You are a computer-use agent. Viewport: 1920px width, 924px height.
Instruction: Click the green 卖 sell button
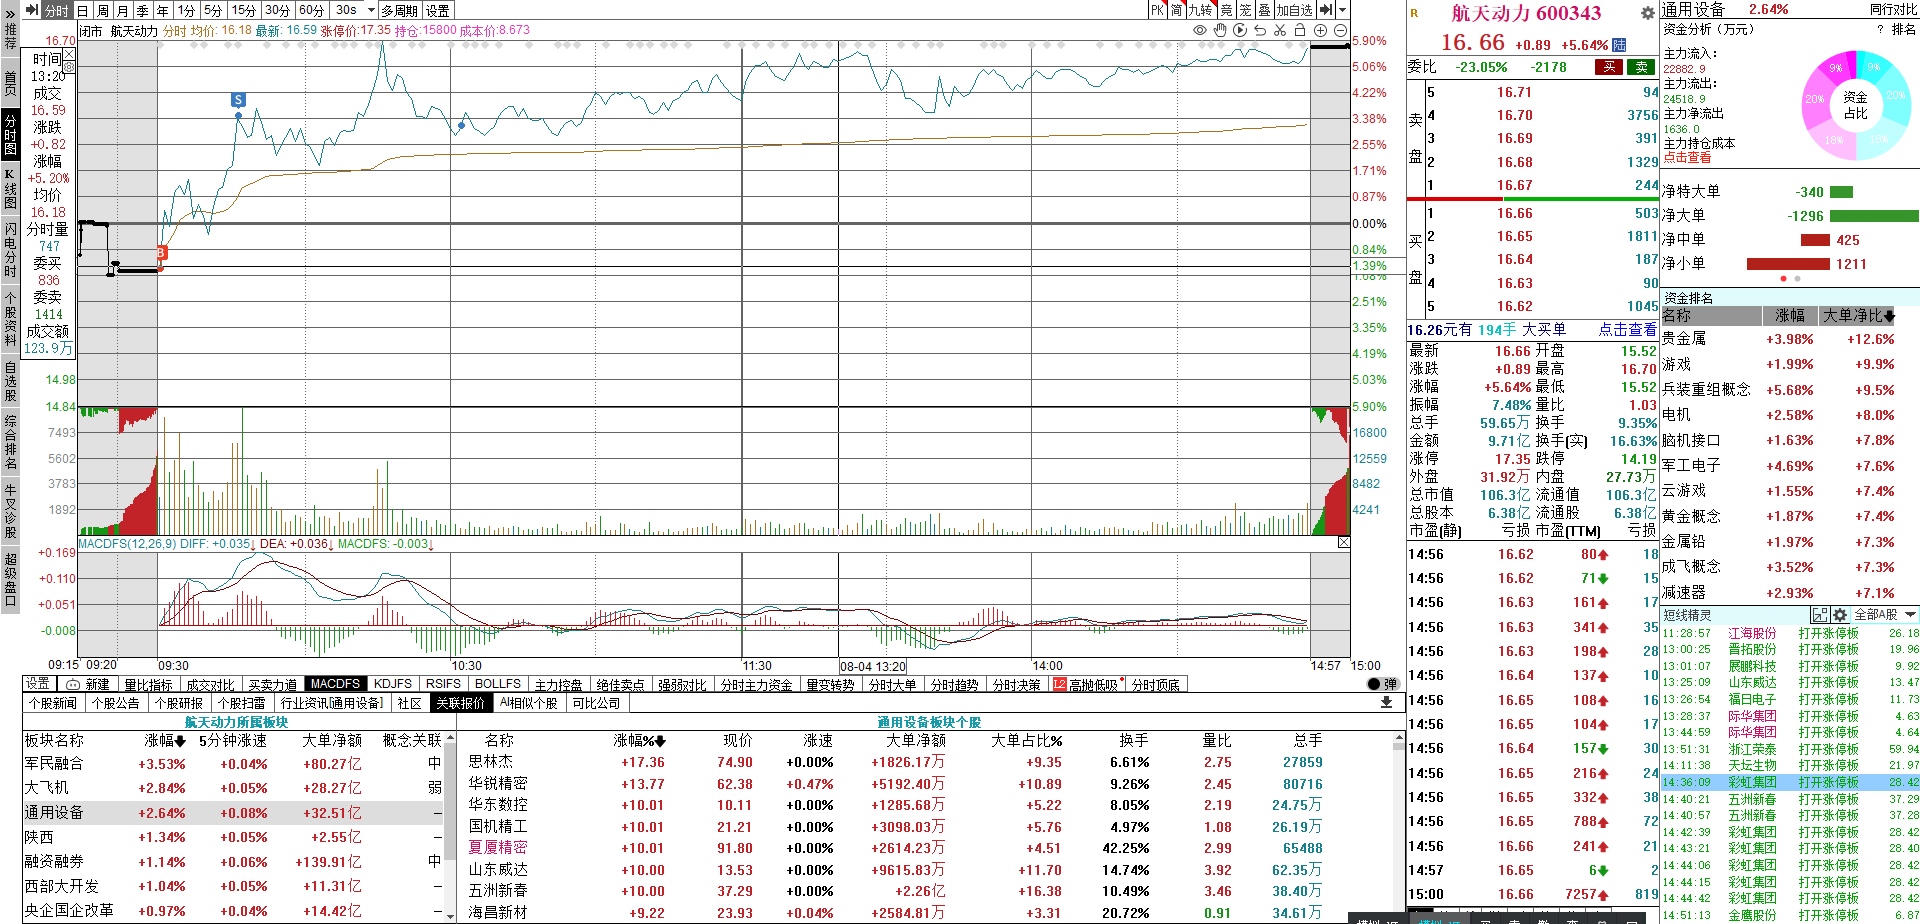(x=1641, y=67)
